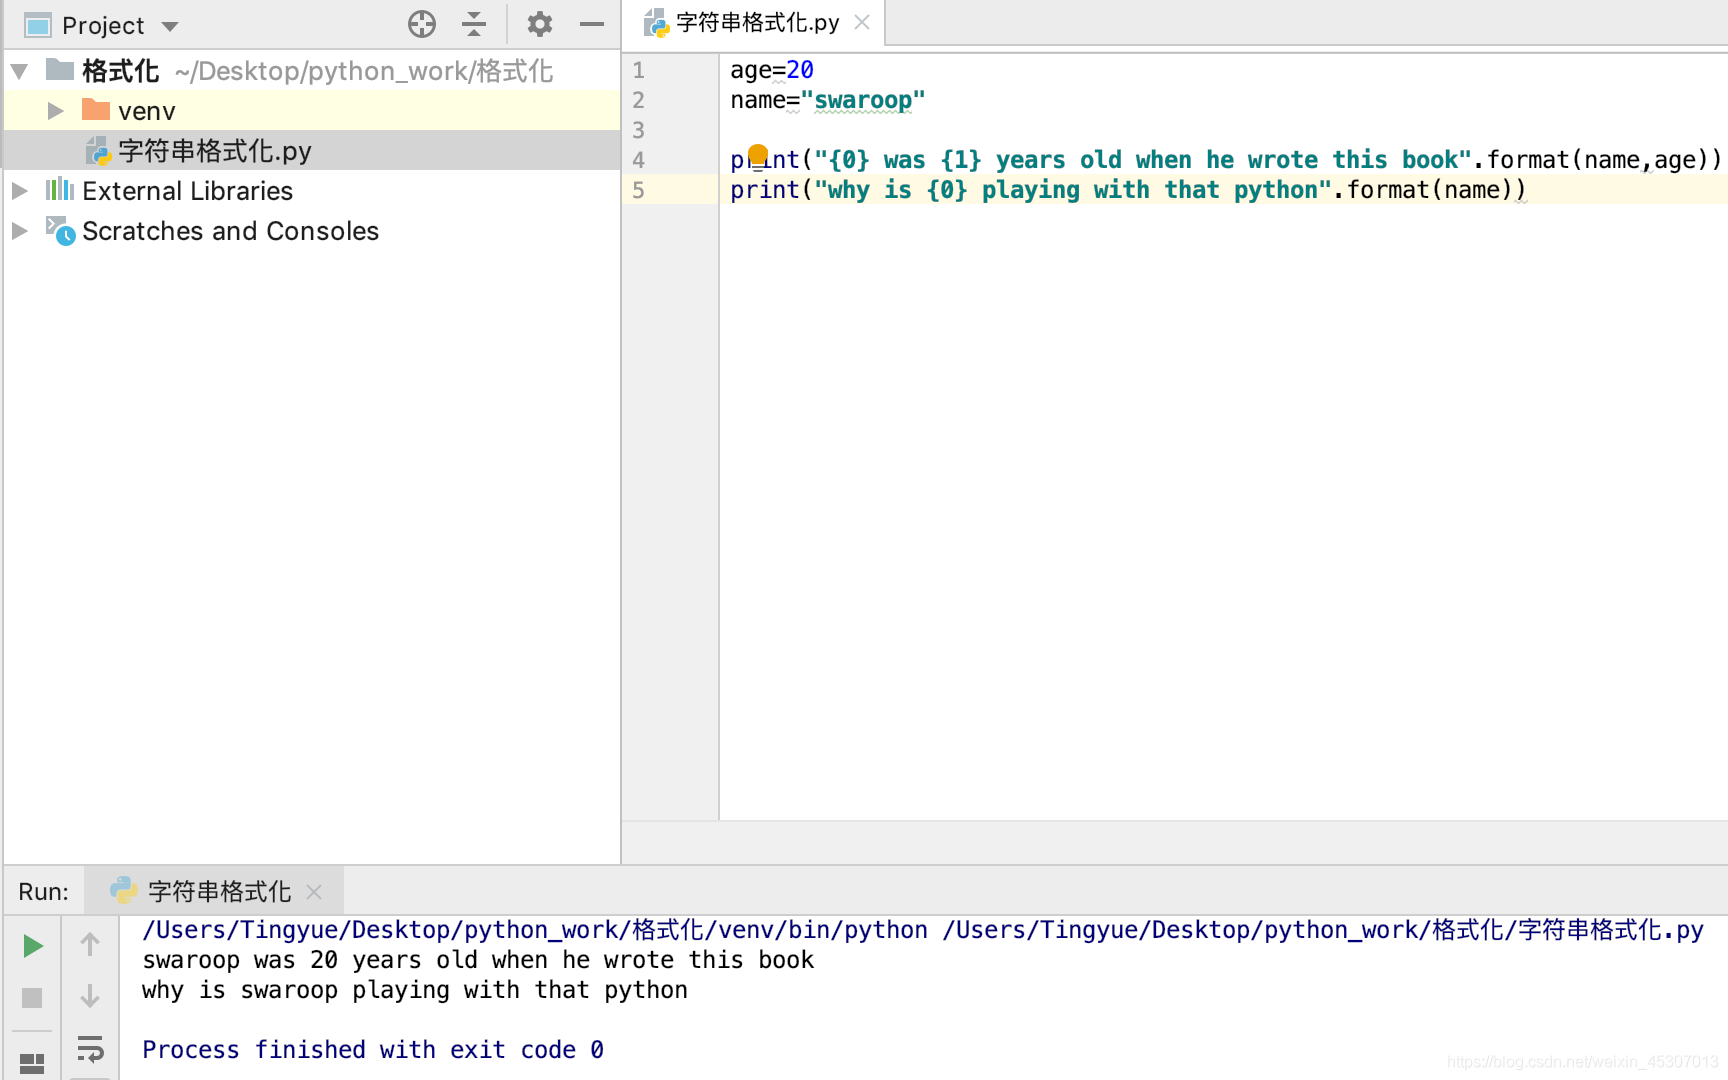Screen dimensions: 1728x1080
Task: Open the Project view dropdown arrow
Action: click(170, 26)
